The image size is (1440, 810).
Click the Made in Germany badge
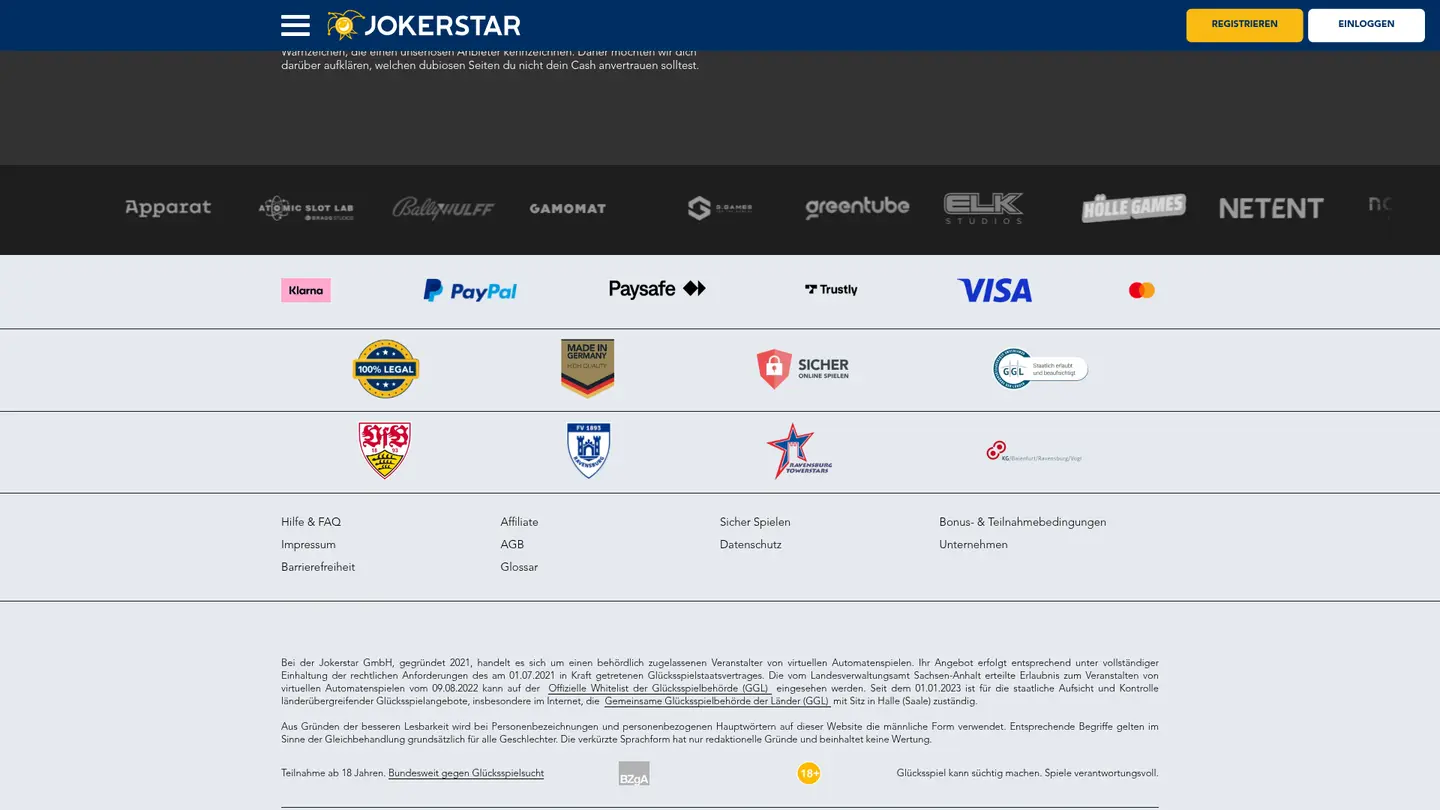(588, 368)
